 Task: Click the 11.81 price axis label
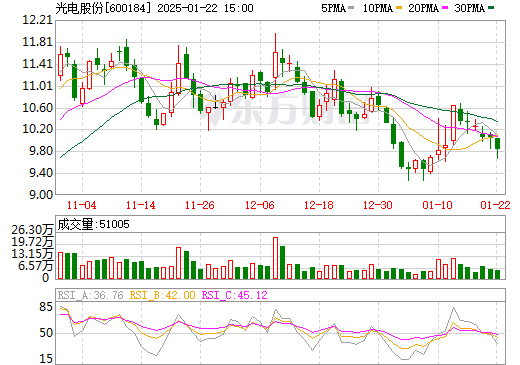click(38, 42)
